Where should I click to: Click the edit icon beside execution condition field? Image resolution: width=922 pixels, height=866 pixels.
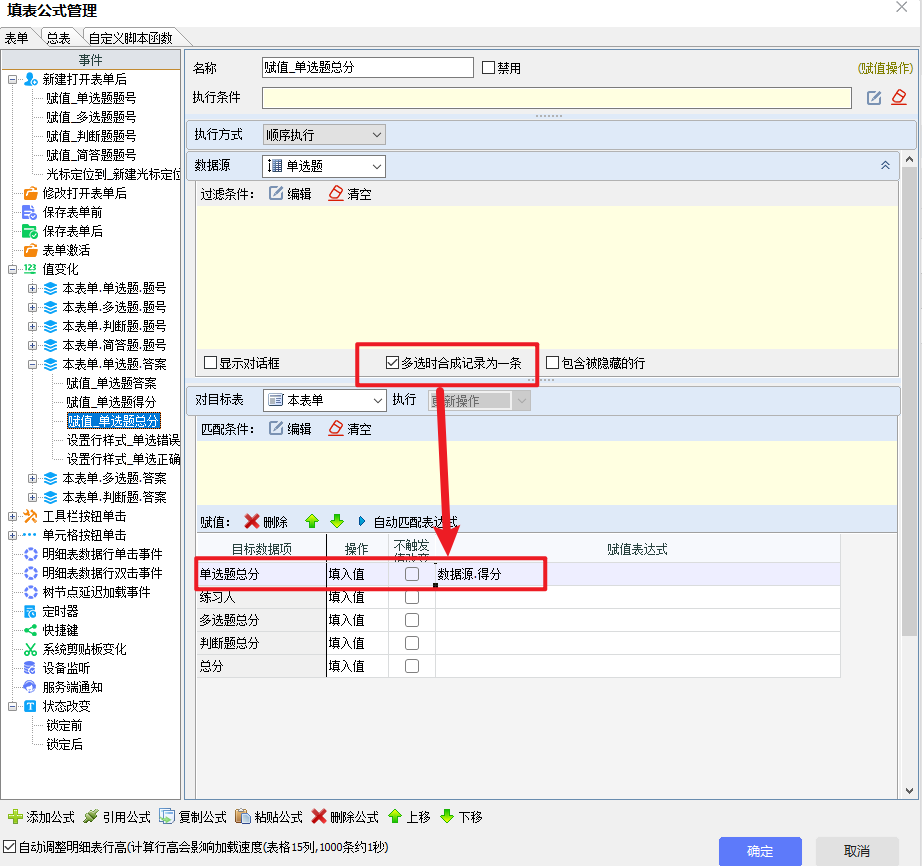(874, 97)
